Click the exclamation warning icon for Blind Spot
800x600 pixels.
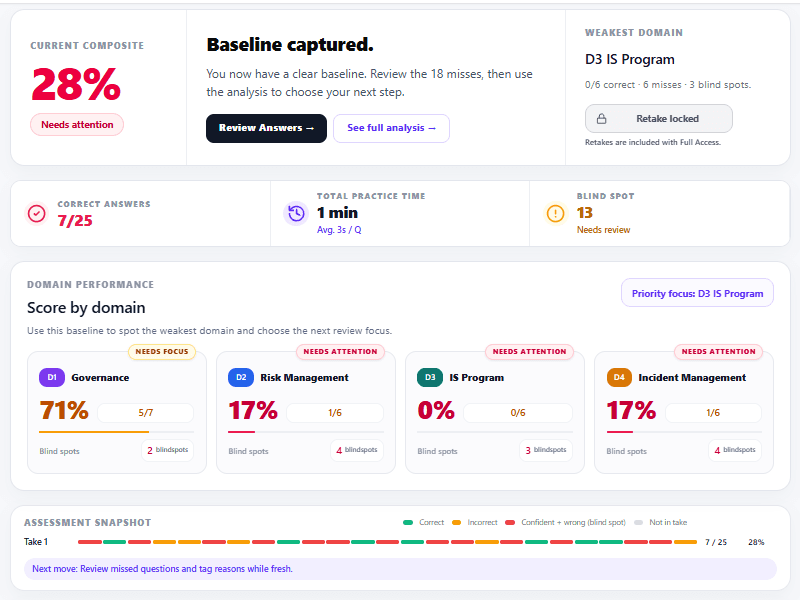pyautogui.click(x=556, y=214)
